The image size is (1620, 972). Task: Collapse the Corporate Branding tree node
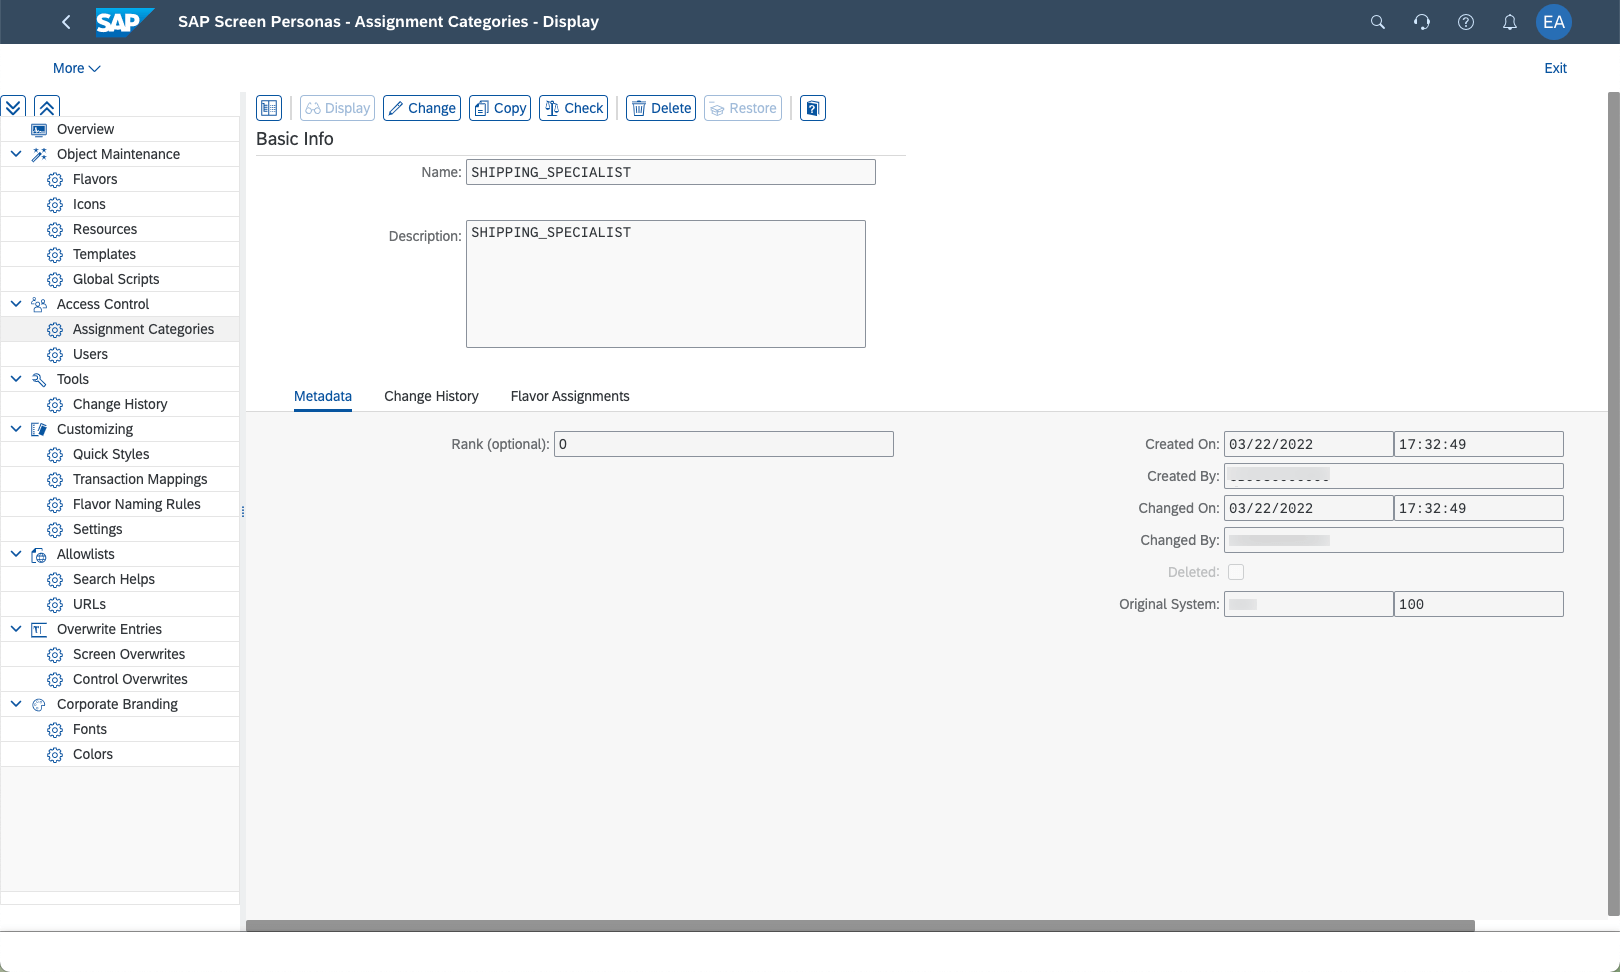(x=16, y=704)
